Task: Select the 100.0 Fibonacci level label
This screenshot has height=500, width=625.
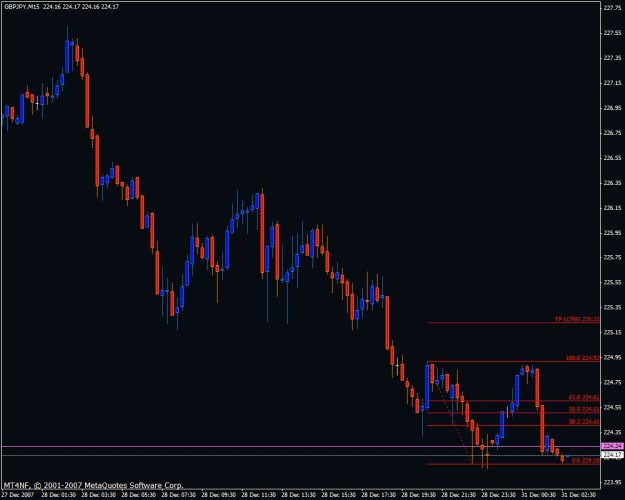Action: [x=582, y=358]
